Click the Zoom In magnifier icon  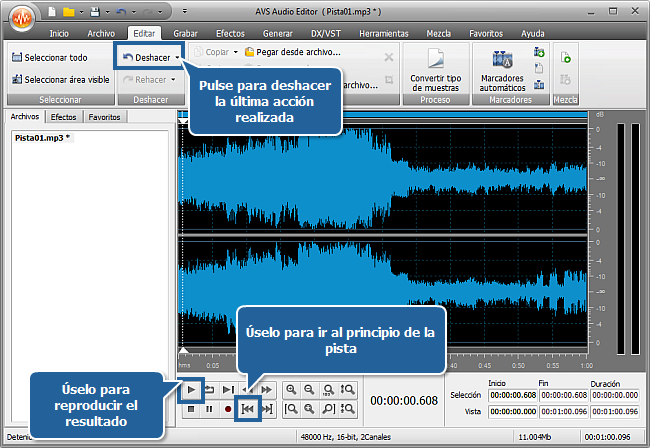click(x=290, y=389)
